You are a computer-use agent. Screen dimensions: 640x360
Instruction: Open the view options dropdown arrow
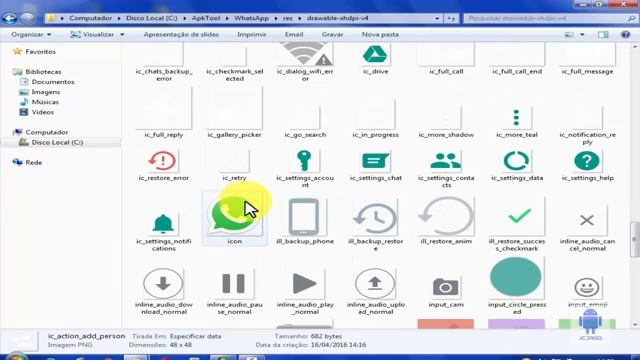(582, 35)
